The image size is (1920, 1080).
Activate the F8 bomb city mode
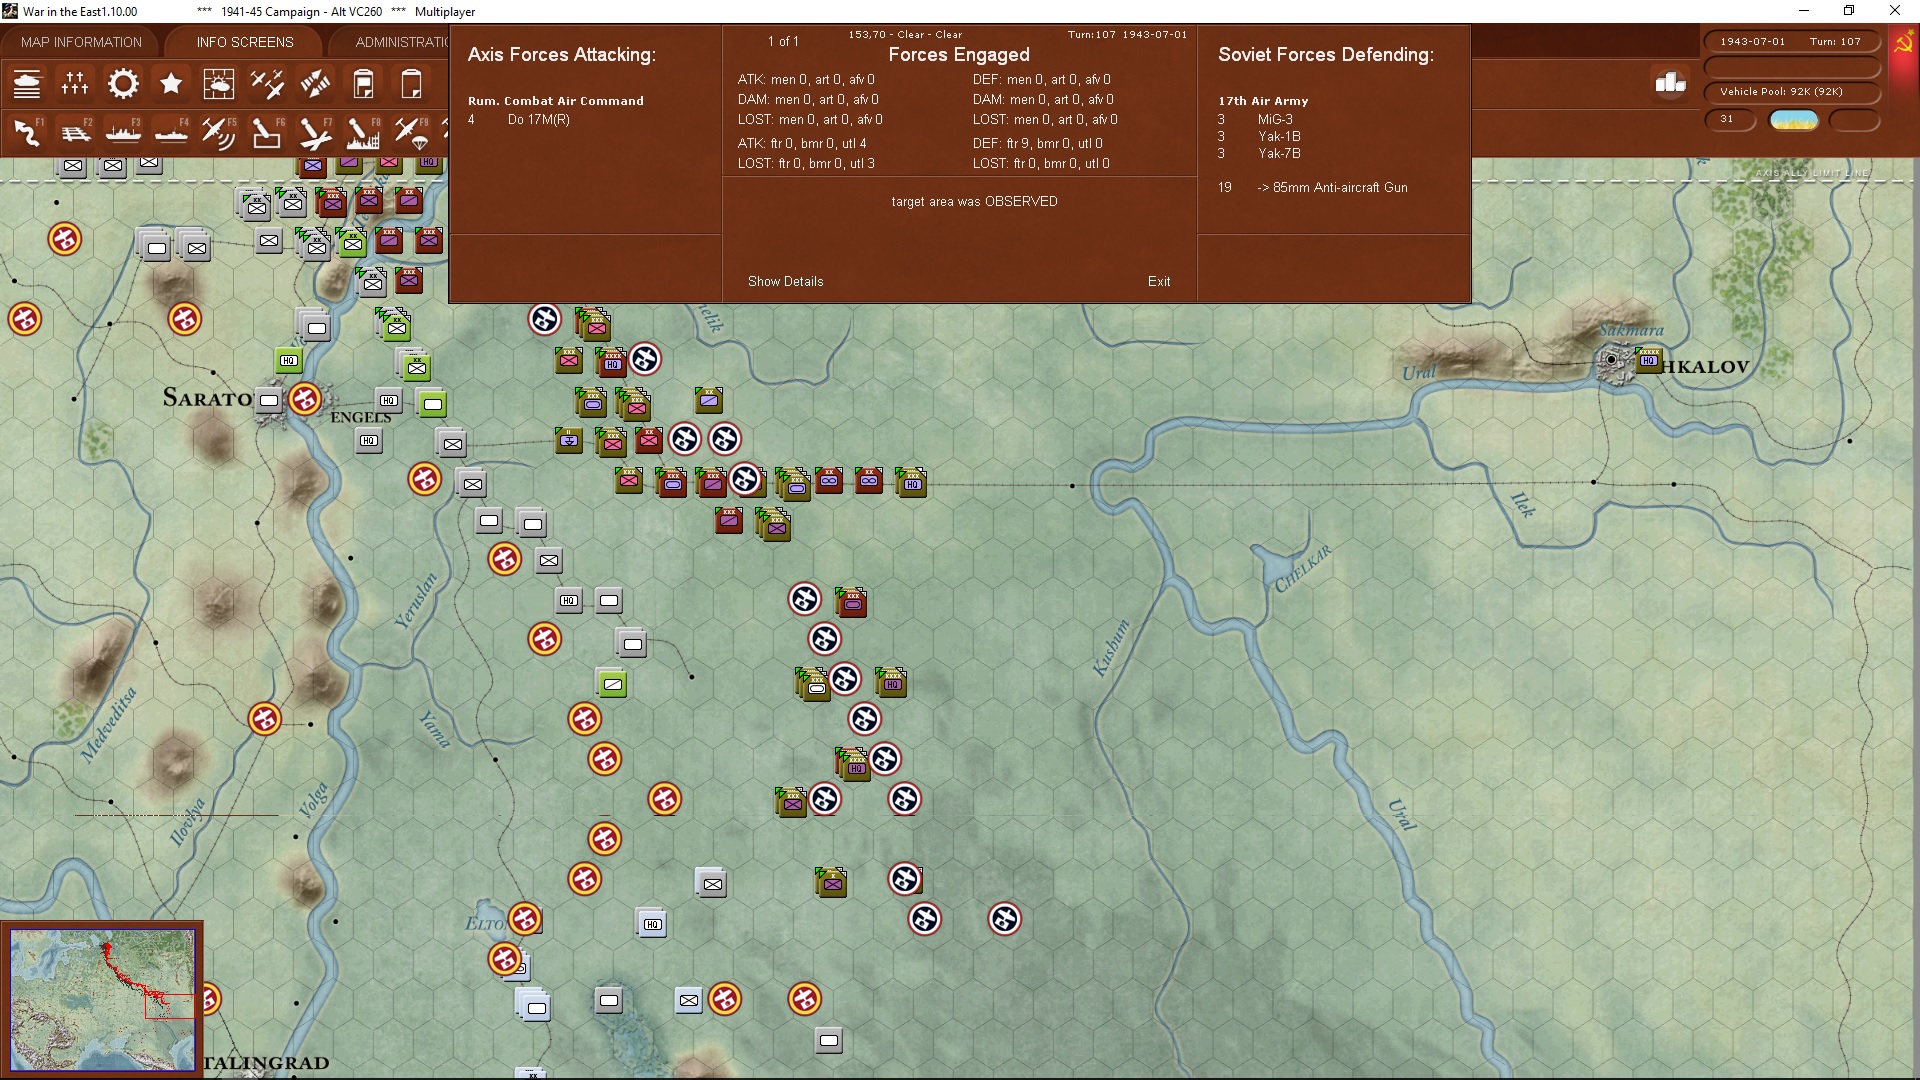point(363,132)
